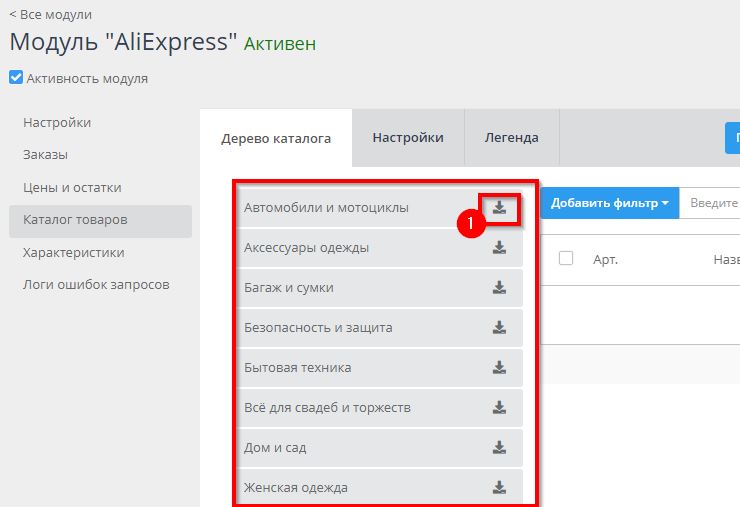Select the Женская одежда category
Viewport: 740px width, 507px height.
point(380,488)
